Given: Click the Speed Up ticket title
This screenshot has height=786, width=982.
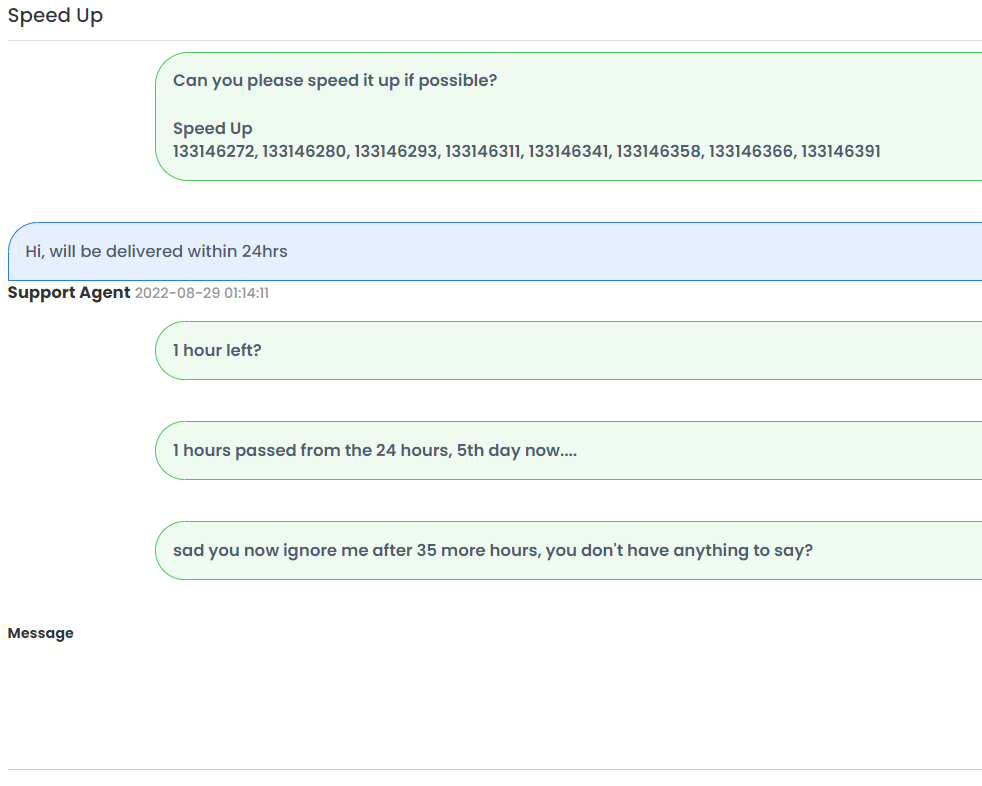Looking at the screenshot, I should (55, 16).
